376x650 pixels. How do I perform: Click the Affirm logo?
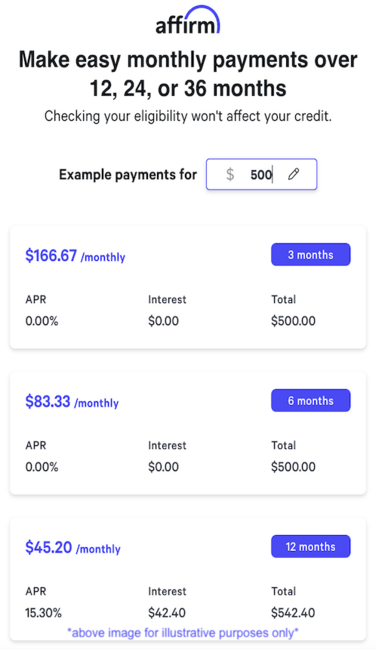tap(187, 20)
